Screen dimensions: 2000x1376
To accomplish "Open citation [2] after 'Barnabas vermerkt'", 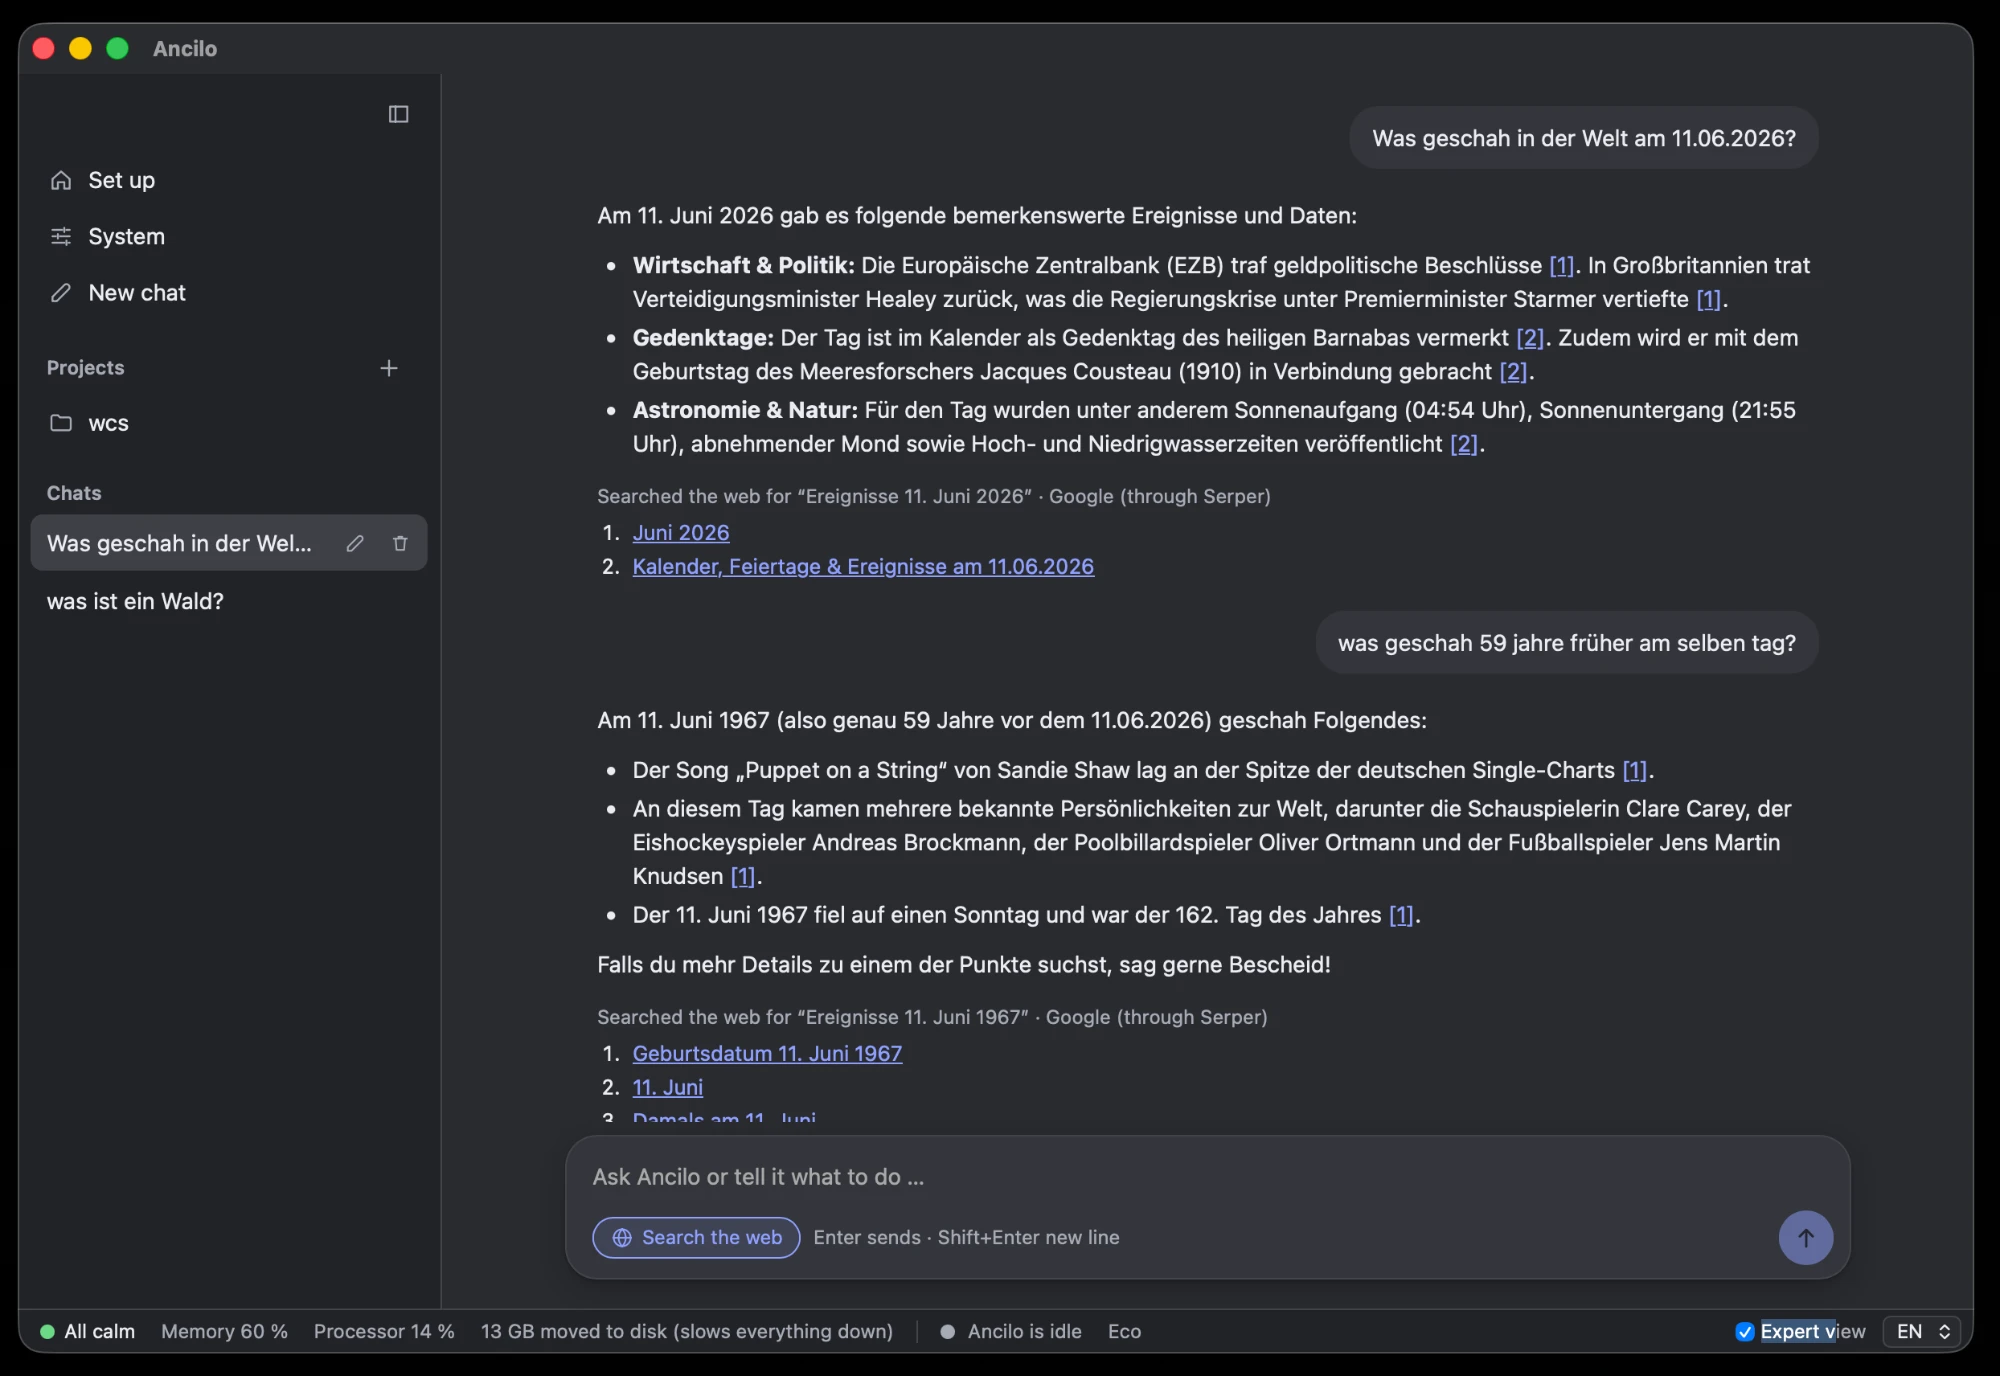I will pos(1530,338).
